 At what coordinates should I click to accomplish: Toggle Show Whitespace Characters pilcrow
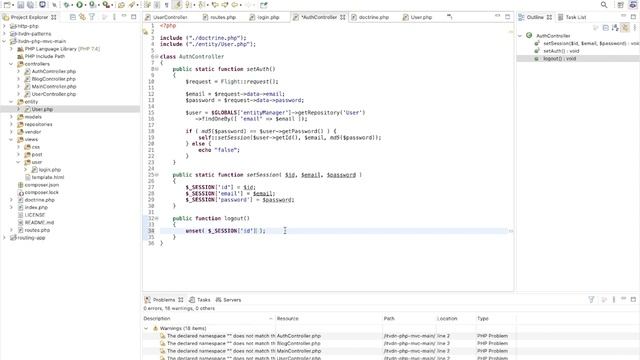click(167, 5)
